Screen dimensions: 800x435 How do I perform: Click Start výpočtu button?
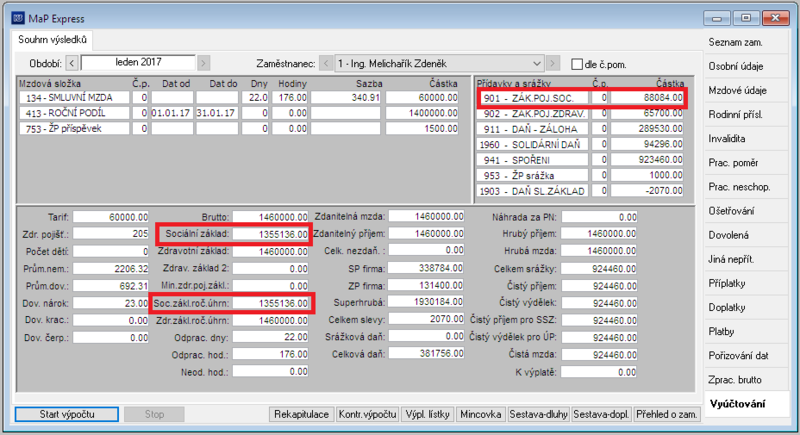coord(67,414)
